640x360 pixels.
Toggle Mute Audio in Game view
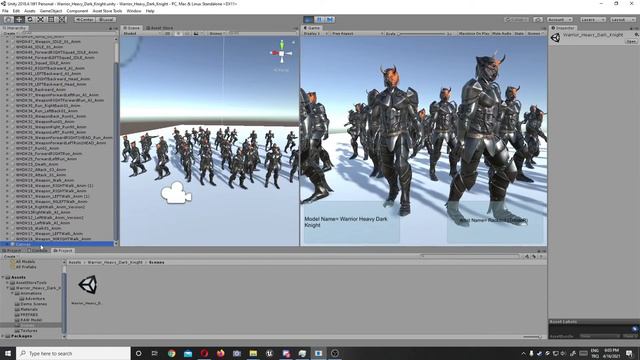tap(502, 33)
